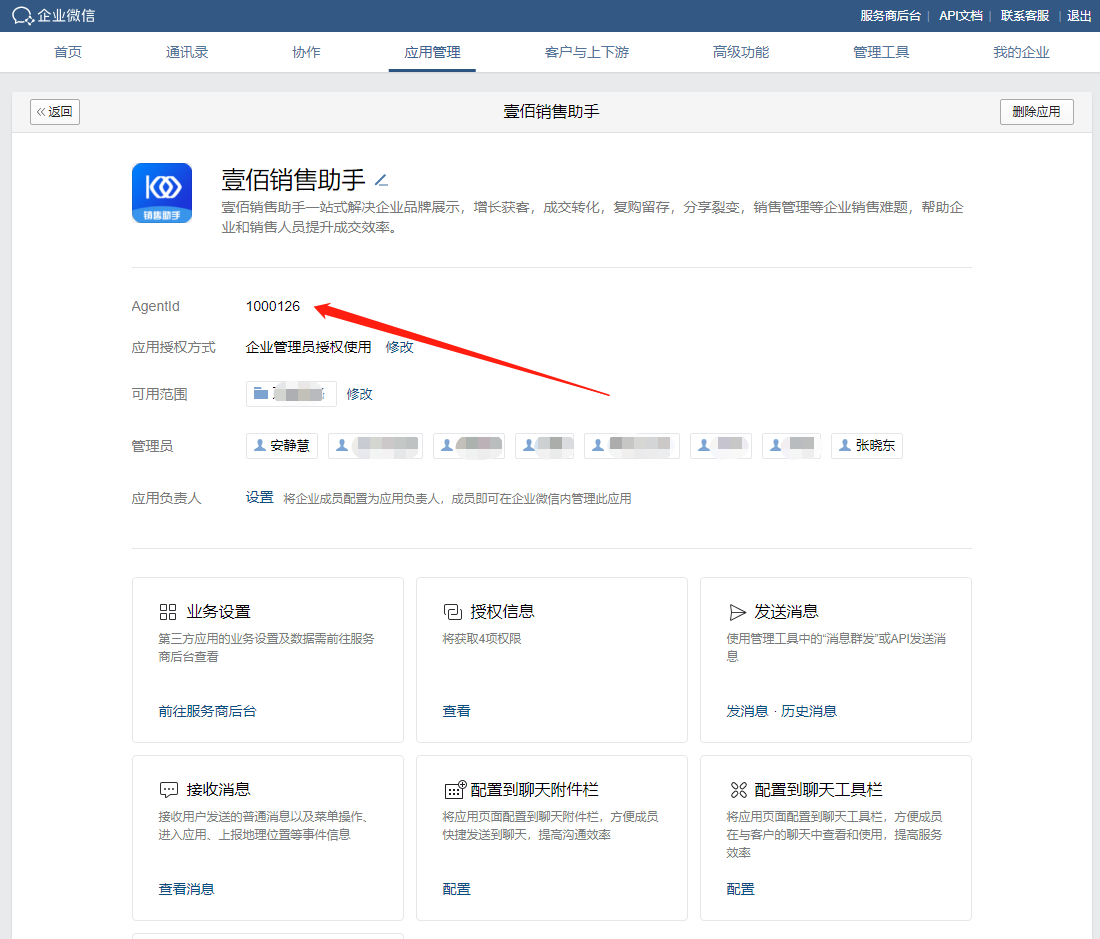Click the 企业管理员授权使用 text

click(308, 347)
